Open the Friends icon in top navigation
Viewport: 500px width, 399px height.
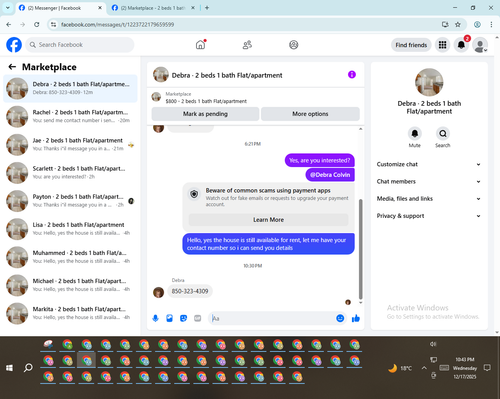[247, 45]
